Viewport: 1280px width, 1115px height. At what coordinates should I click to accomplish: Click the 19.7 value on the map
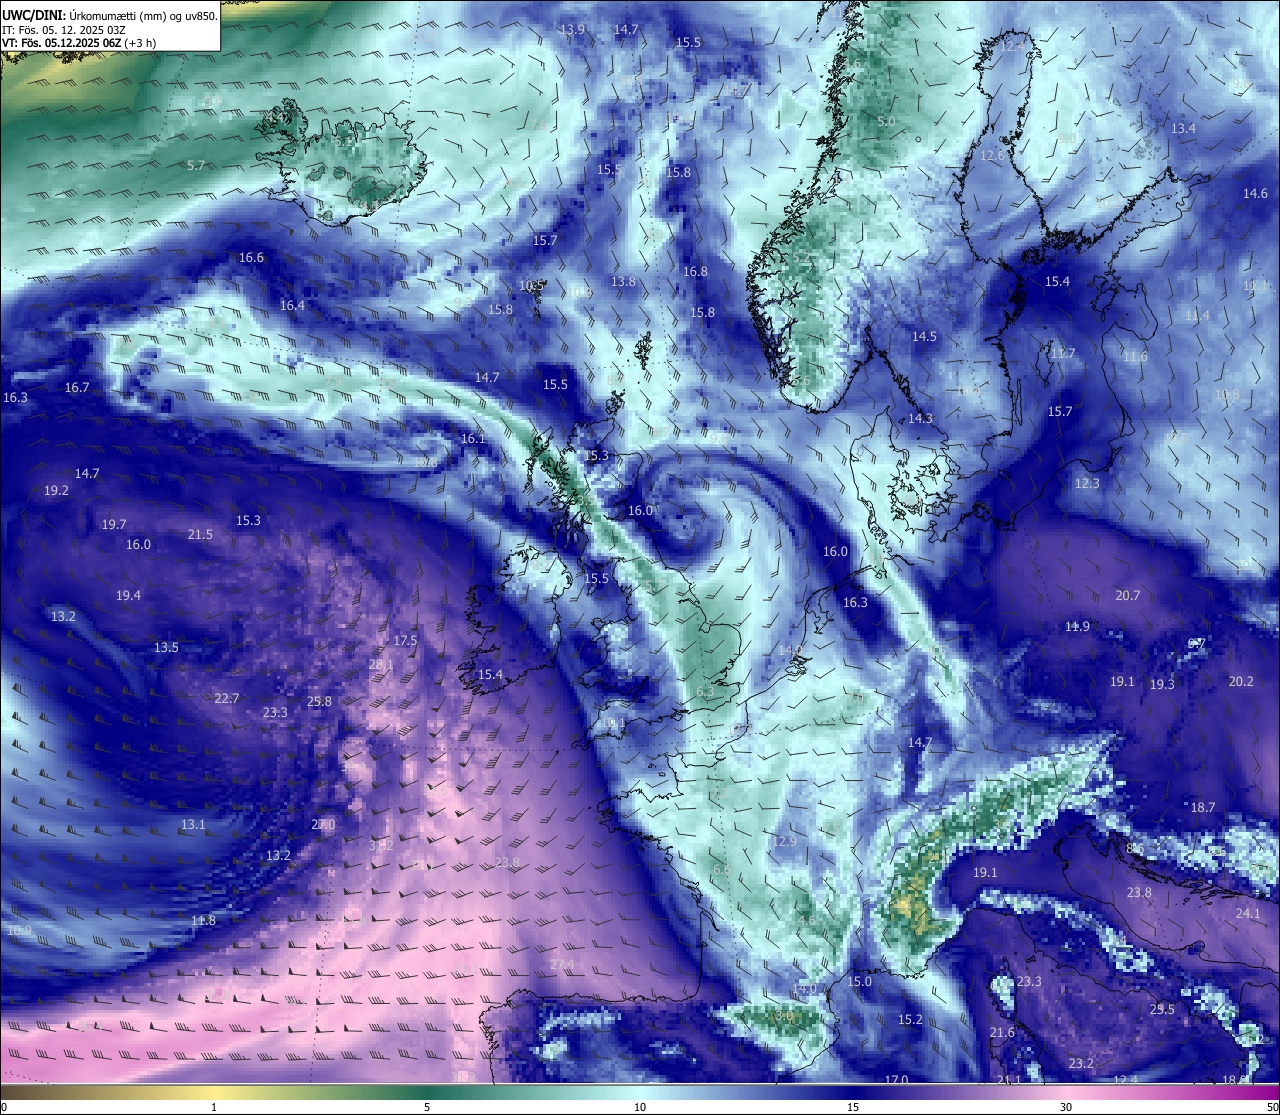click(114, 525)
